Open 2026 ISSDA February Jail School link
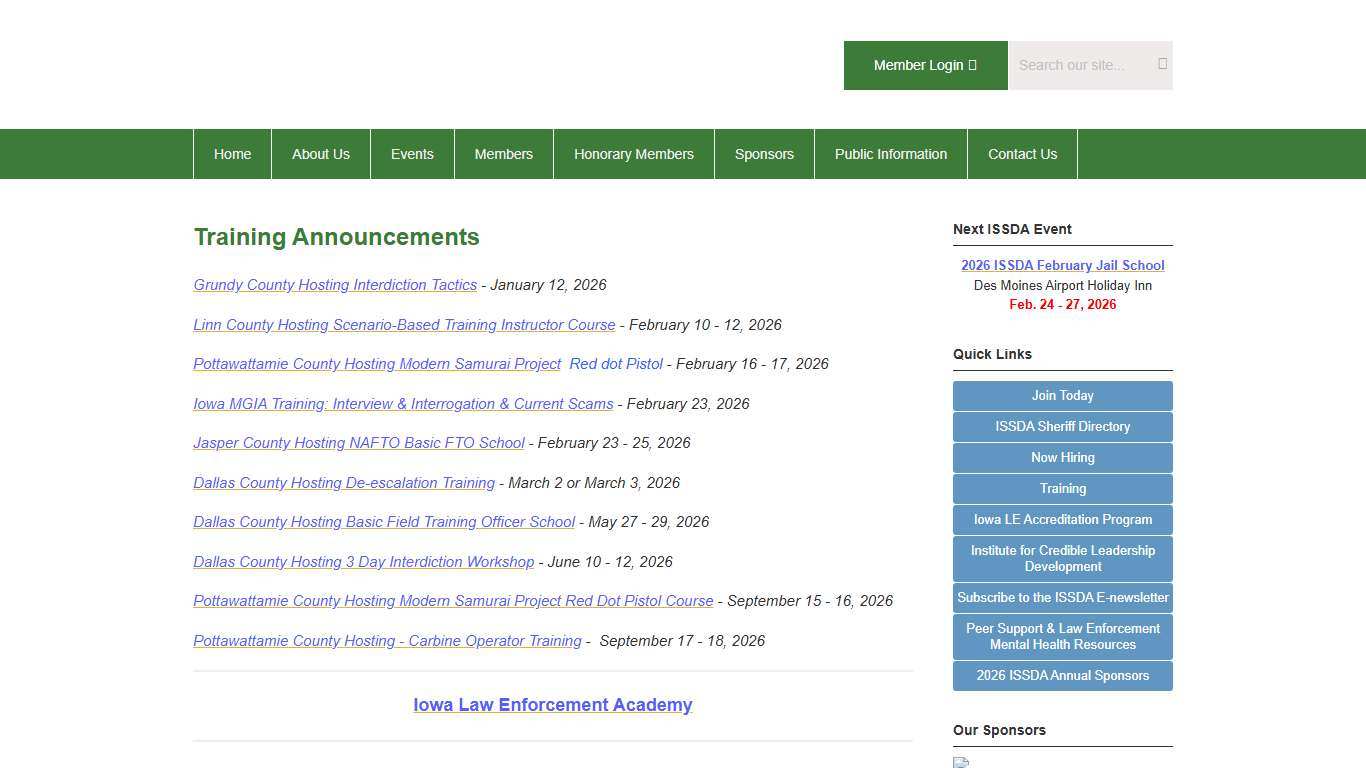 pyautogui.click(x=1062, y=265)
